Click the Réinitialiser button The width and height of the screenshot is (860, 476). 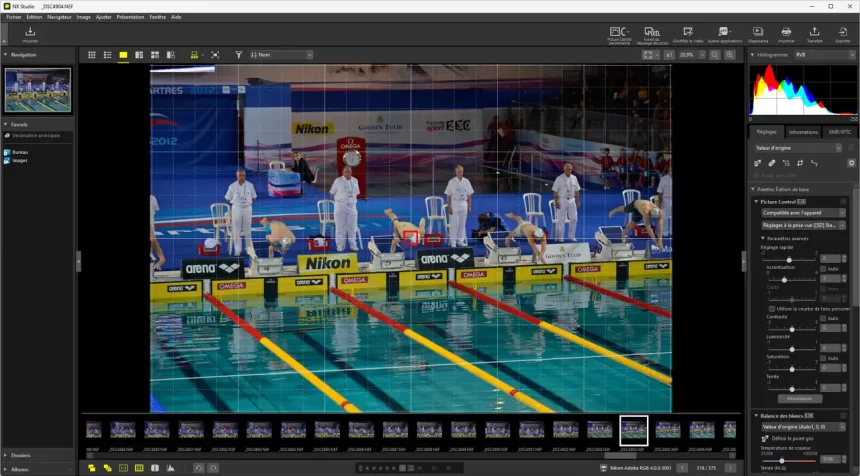799,398
